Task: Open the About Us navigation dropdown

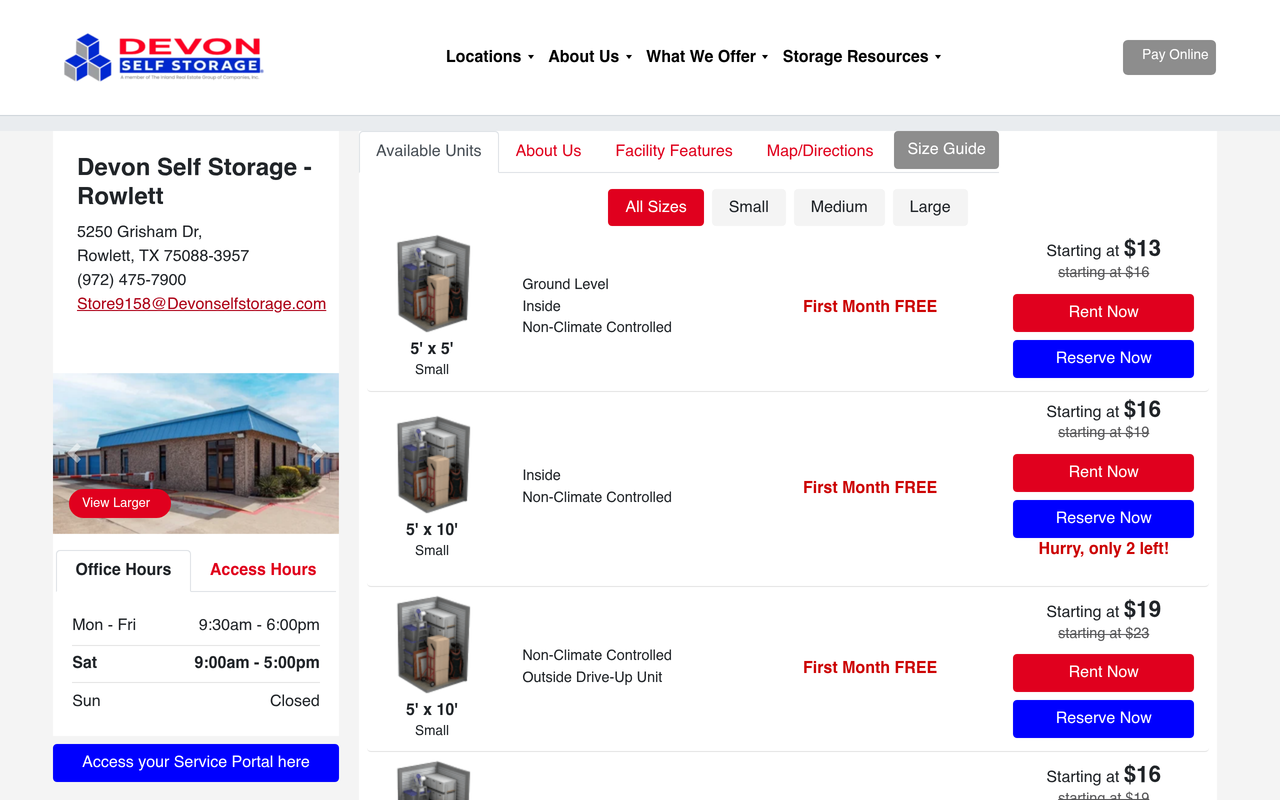Action: pos(590,57)
